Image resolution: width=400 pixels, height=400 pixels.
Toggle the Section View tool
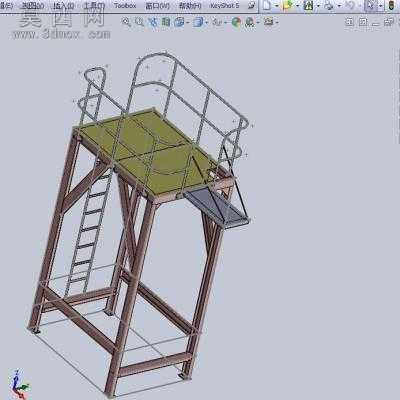click(x=166, y=22)
